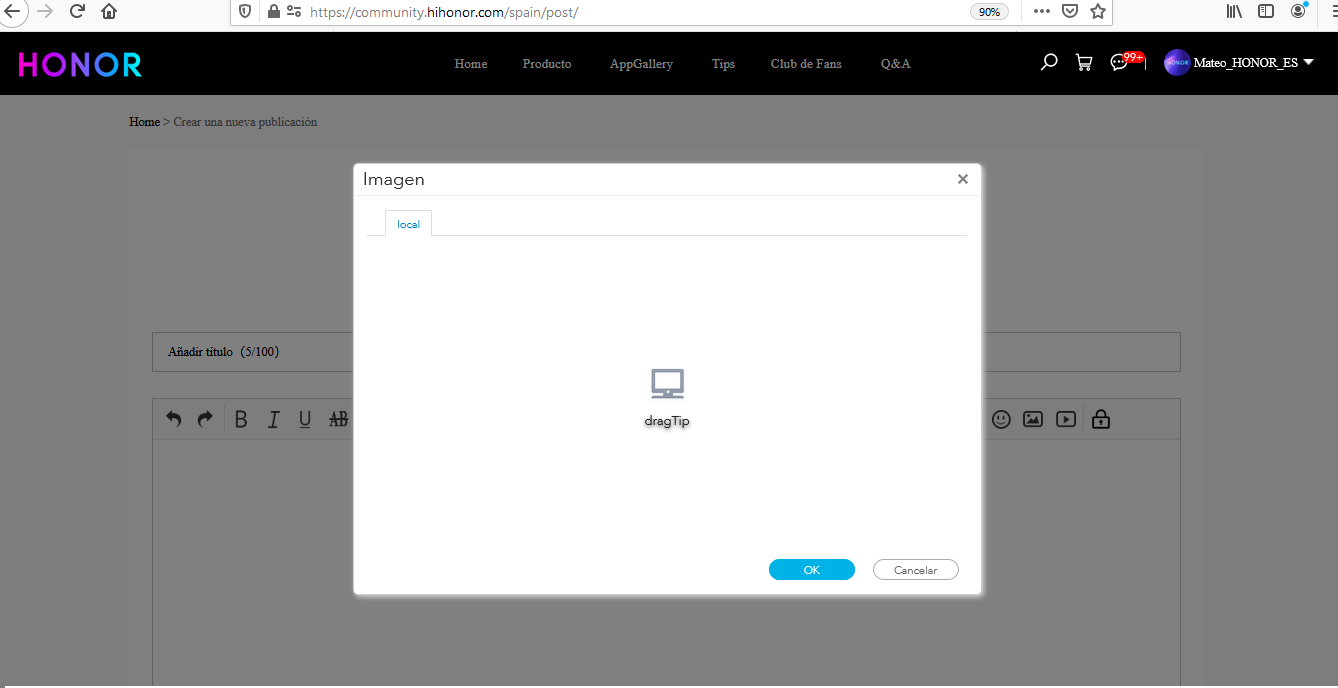Open the emoji picker in the editor toolbar
The width and height of the screenshot is (1338, 688).
click(x=1001, y=419)
